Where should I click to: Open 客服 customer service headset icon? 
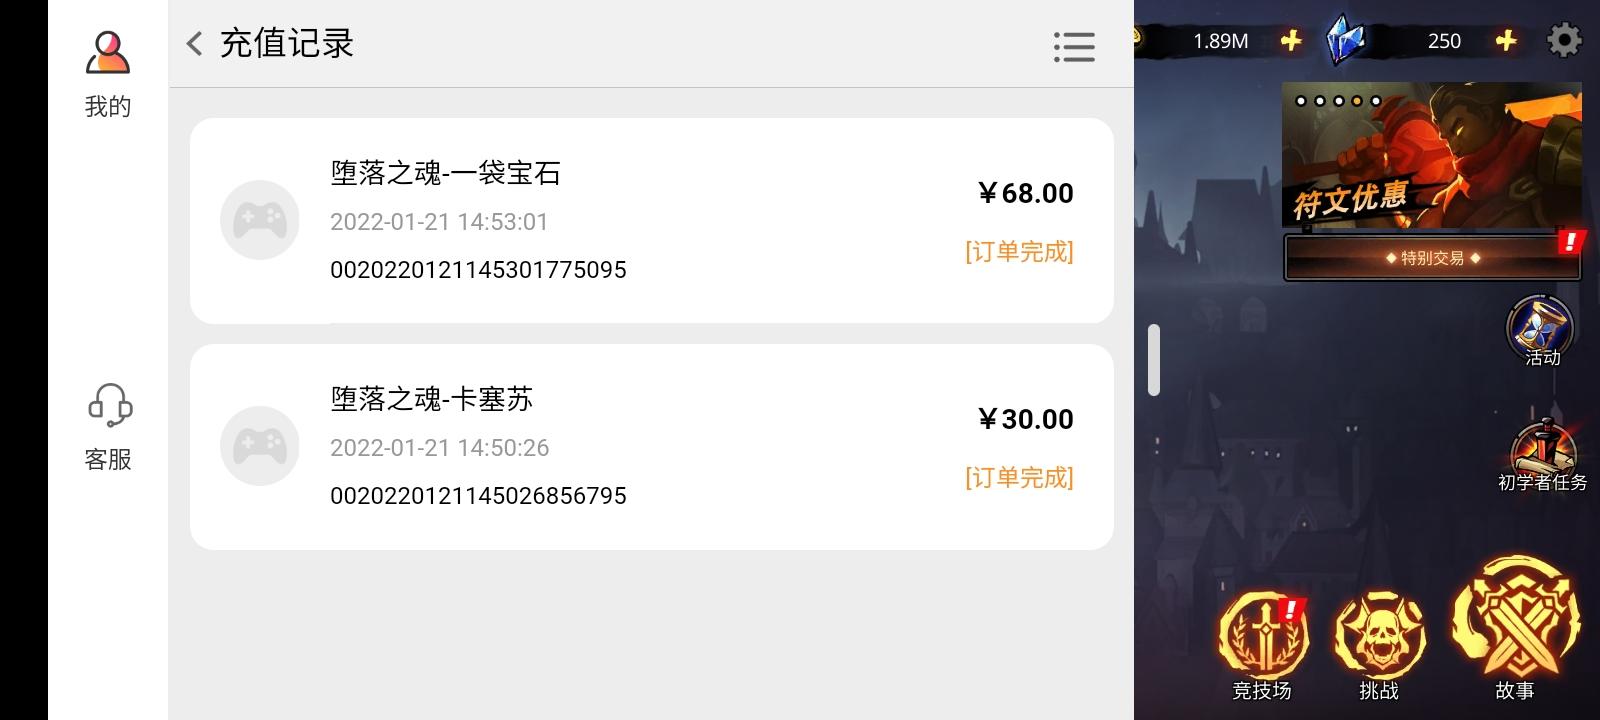pos(109,406)
